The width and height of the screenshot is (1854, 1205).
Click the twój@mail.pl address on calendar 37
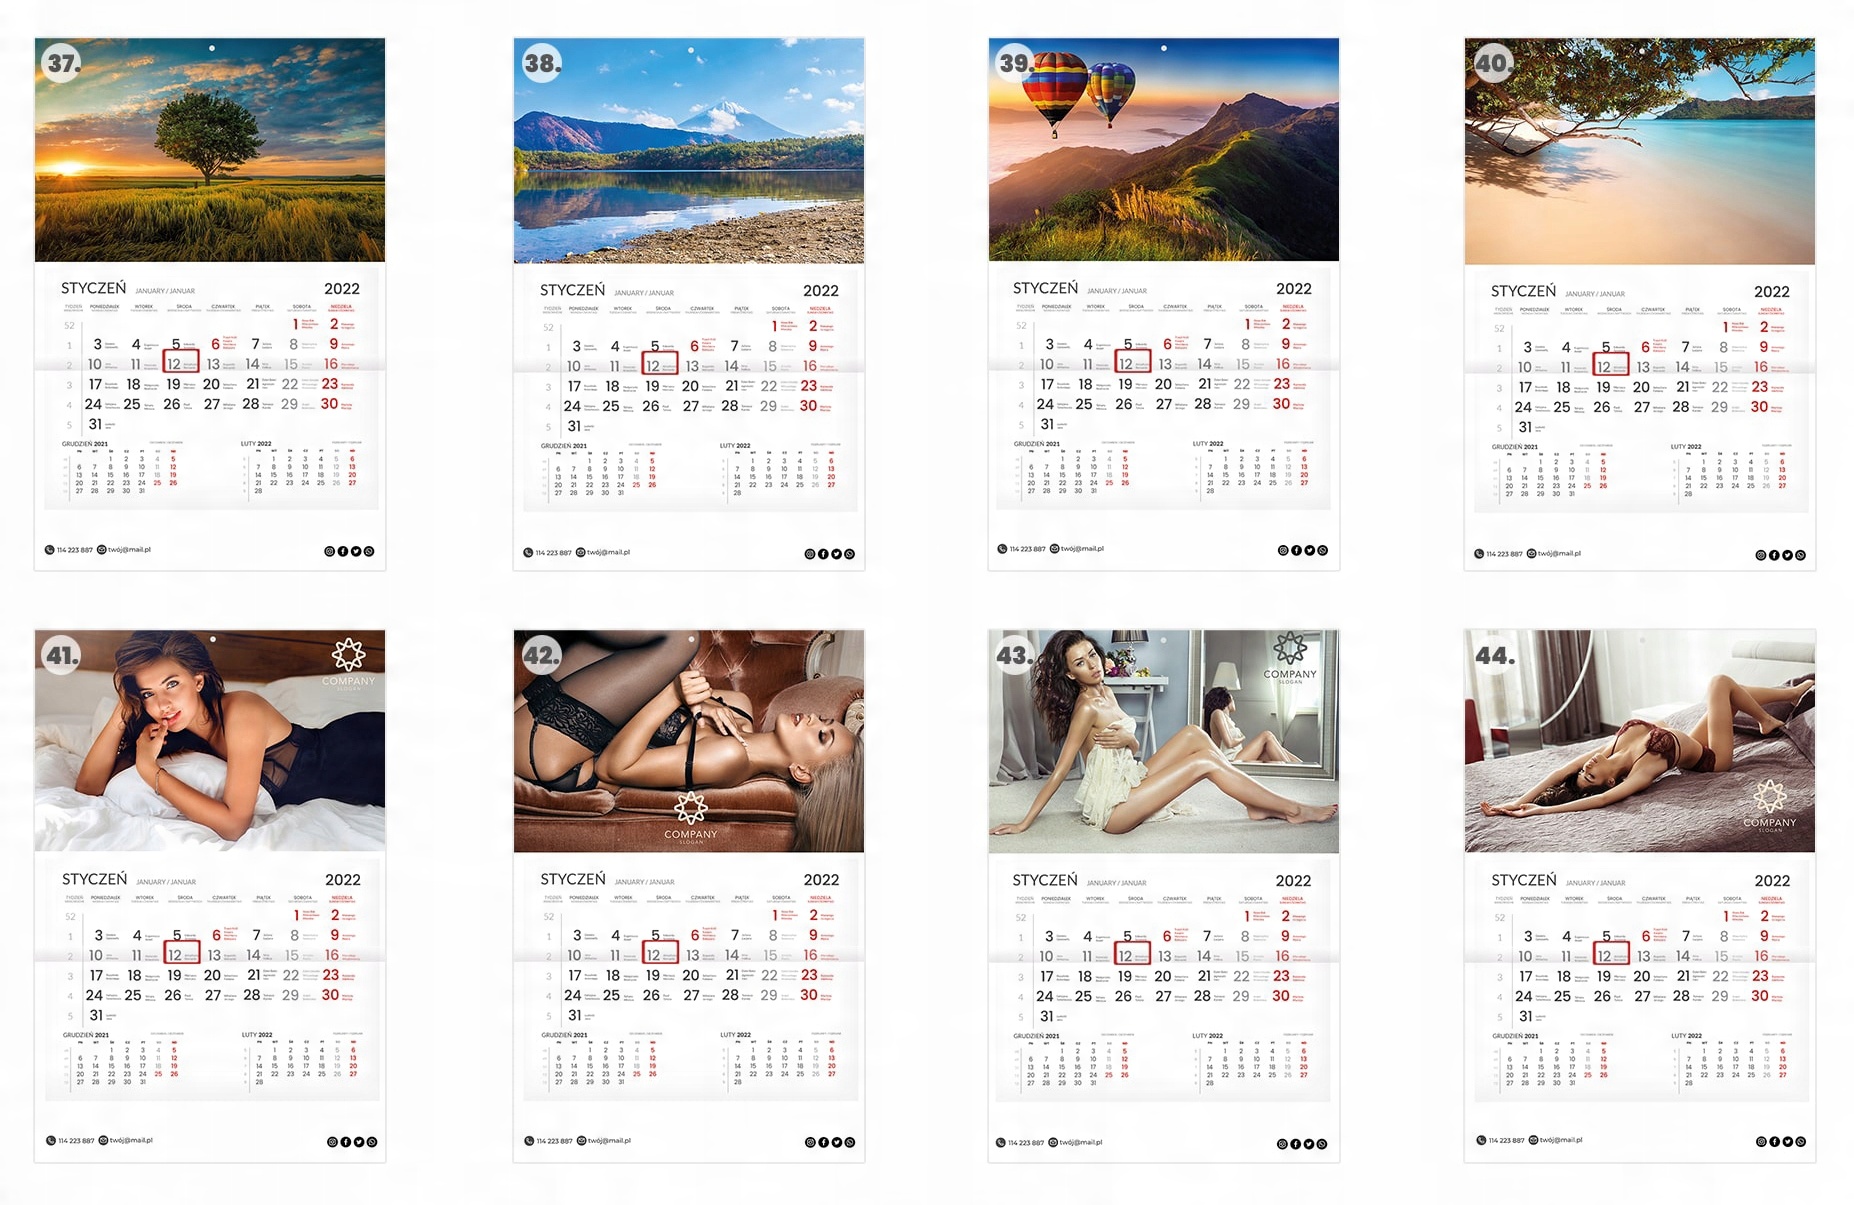click(x=129, y=550)
